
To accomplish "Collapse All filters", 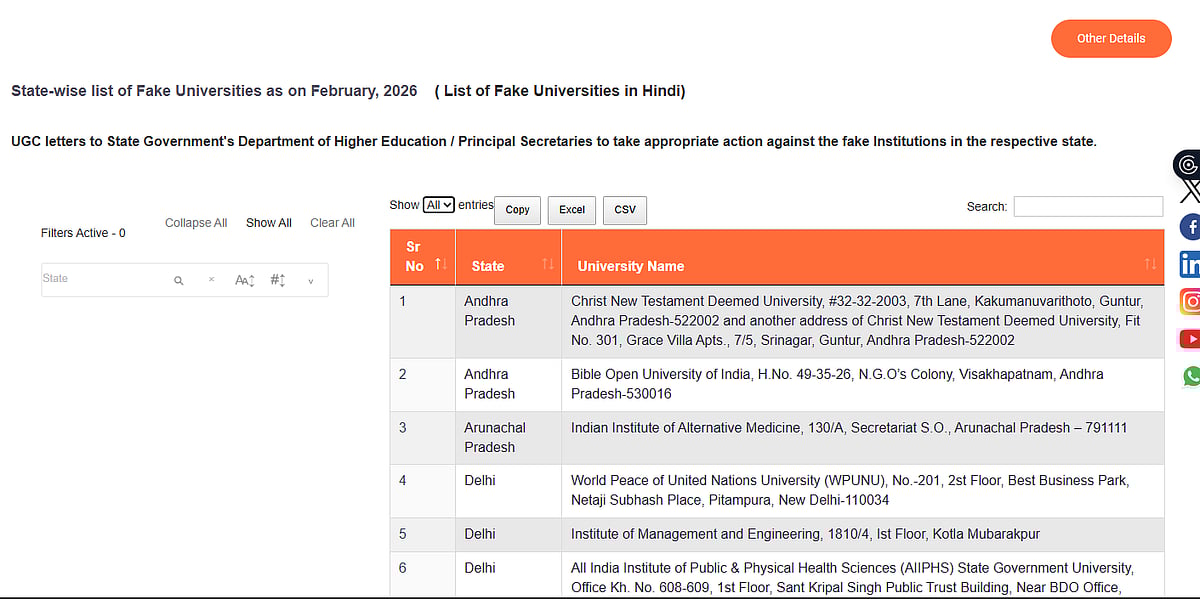I will 196,222.
